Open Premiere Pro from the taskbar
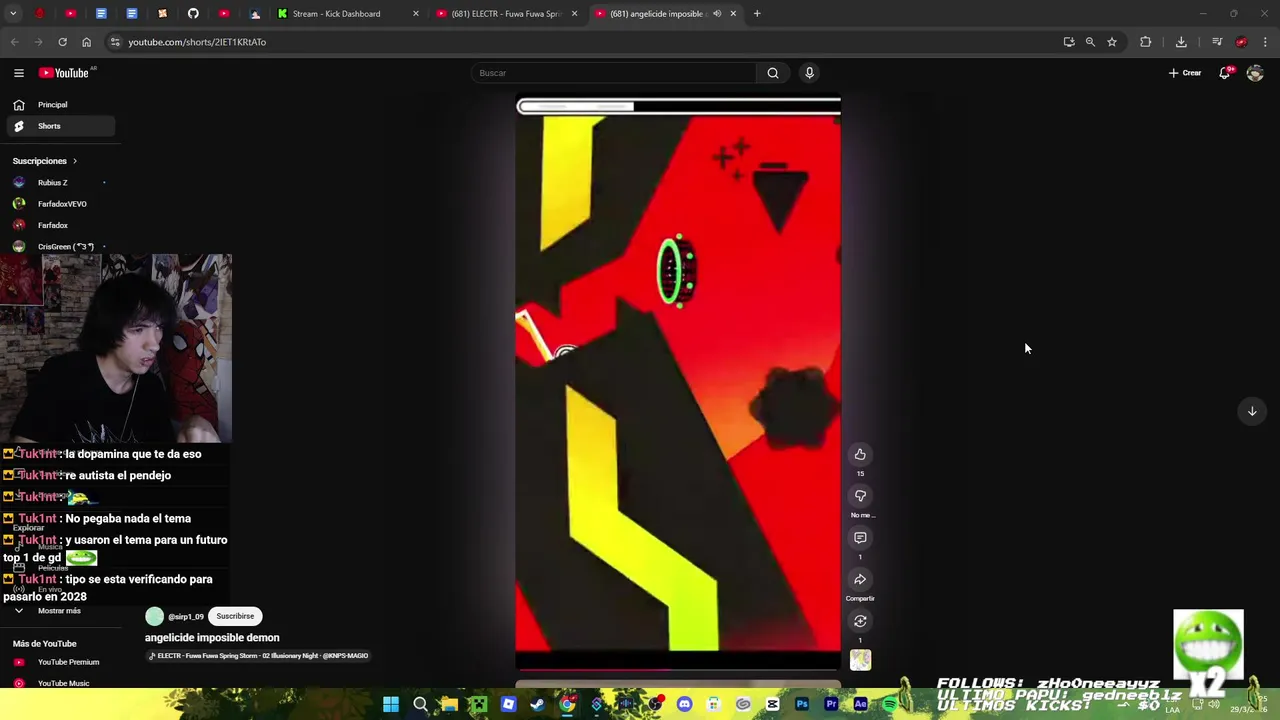The height and width of the screenshot is (720, 1280). [x=831, y=704]
